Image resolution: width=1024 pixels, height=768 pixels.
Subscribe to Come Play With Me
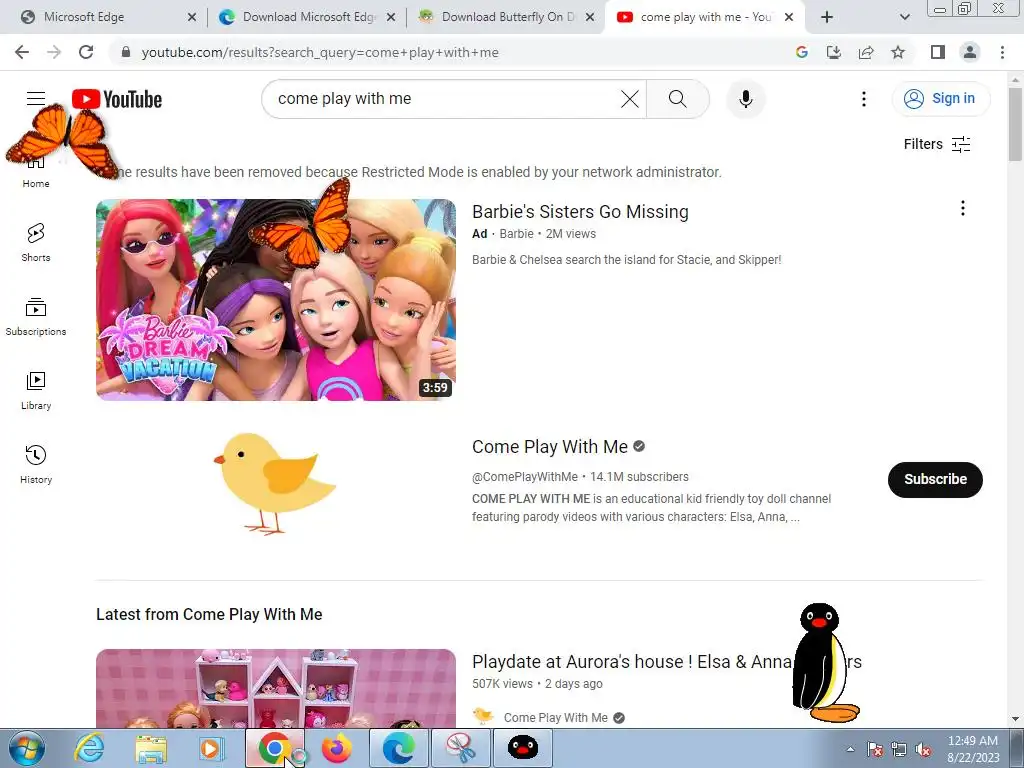click(x=935, y=479)
